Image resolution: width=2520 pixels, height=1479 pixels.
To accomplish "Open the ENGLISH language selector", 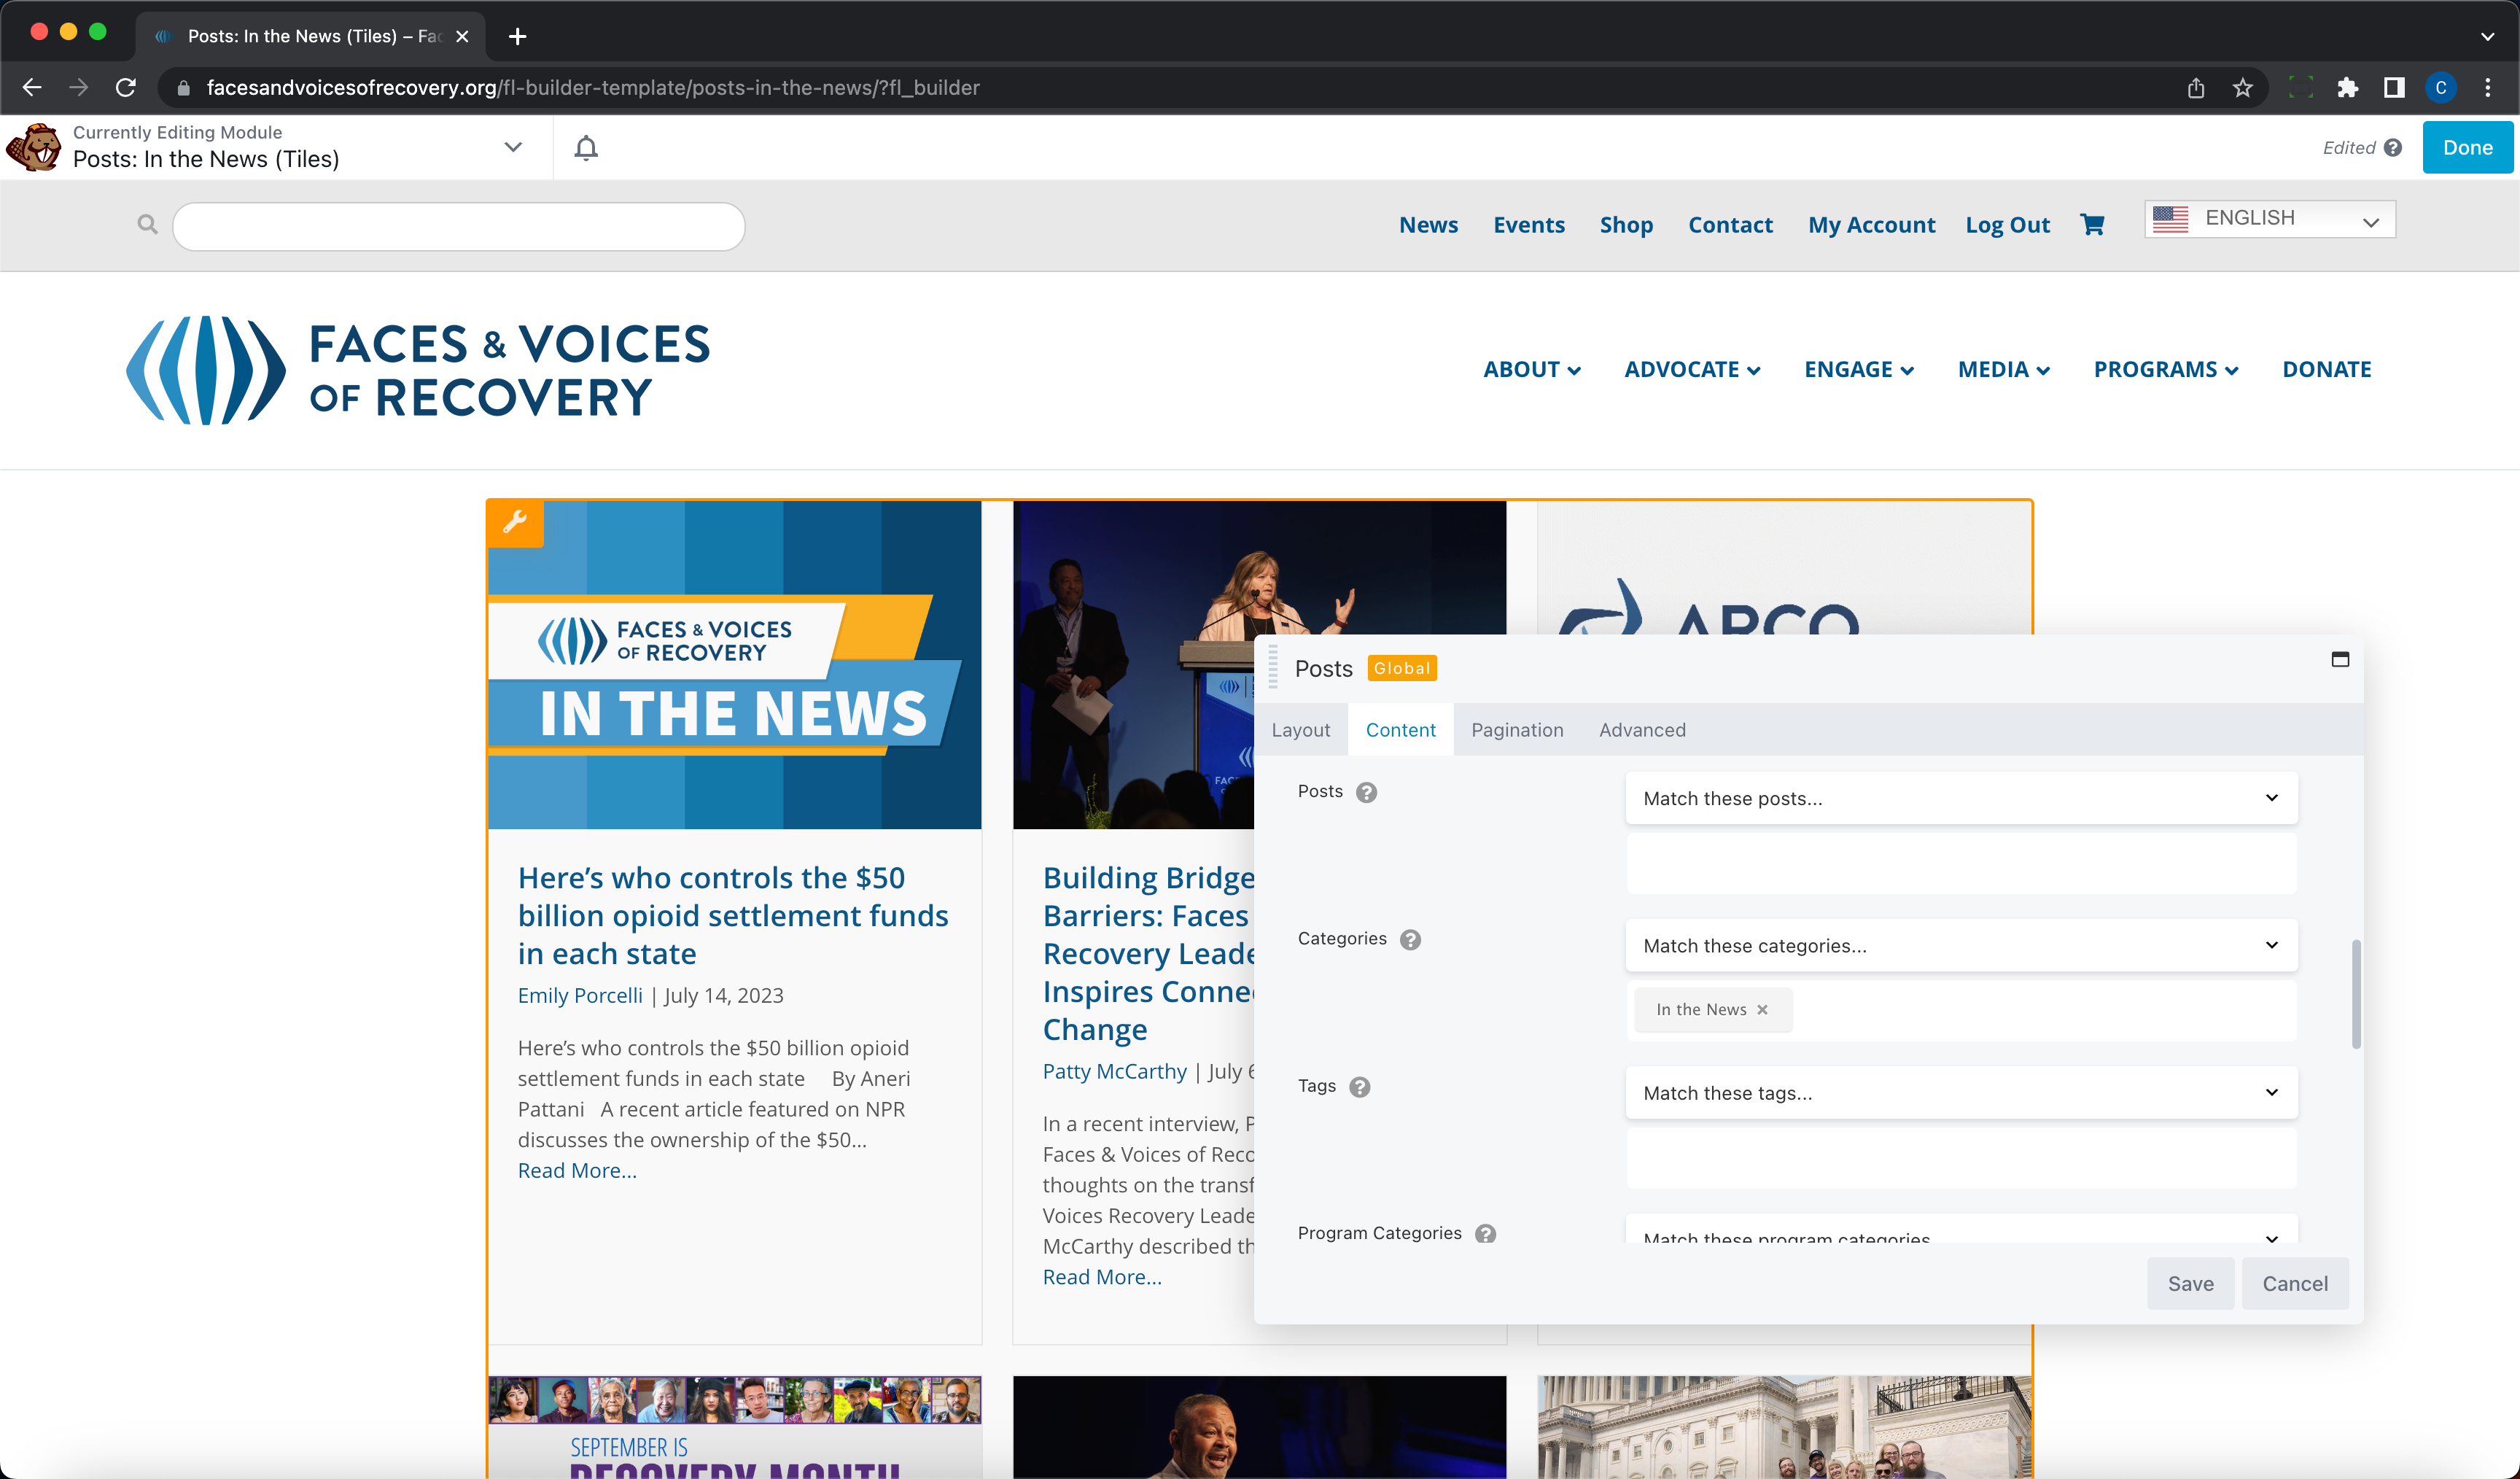I will 2269,219.
